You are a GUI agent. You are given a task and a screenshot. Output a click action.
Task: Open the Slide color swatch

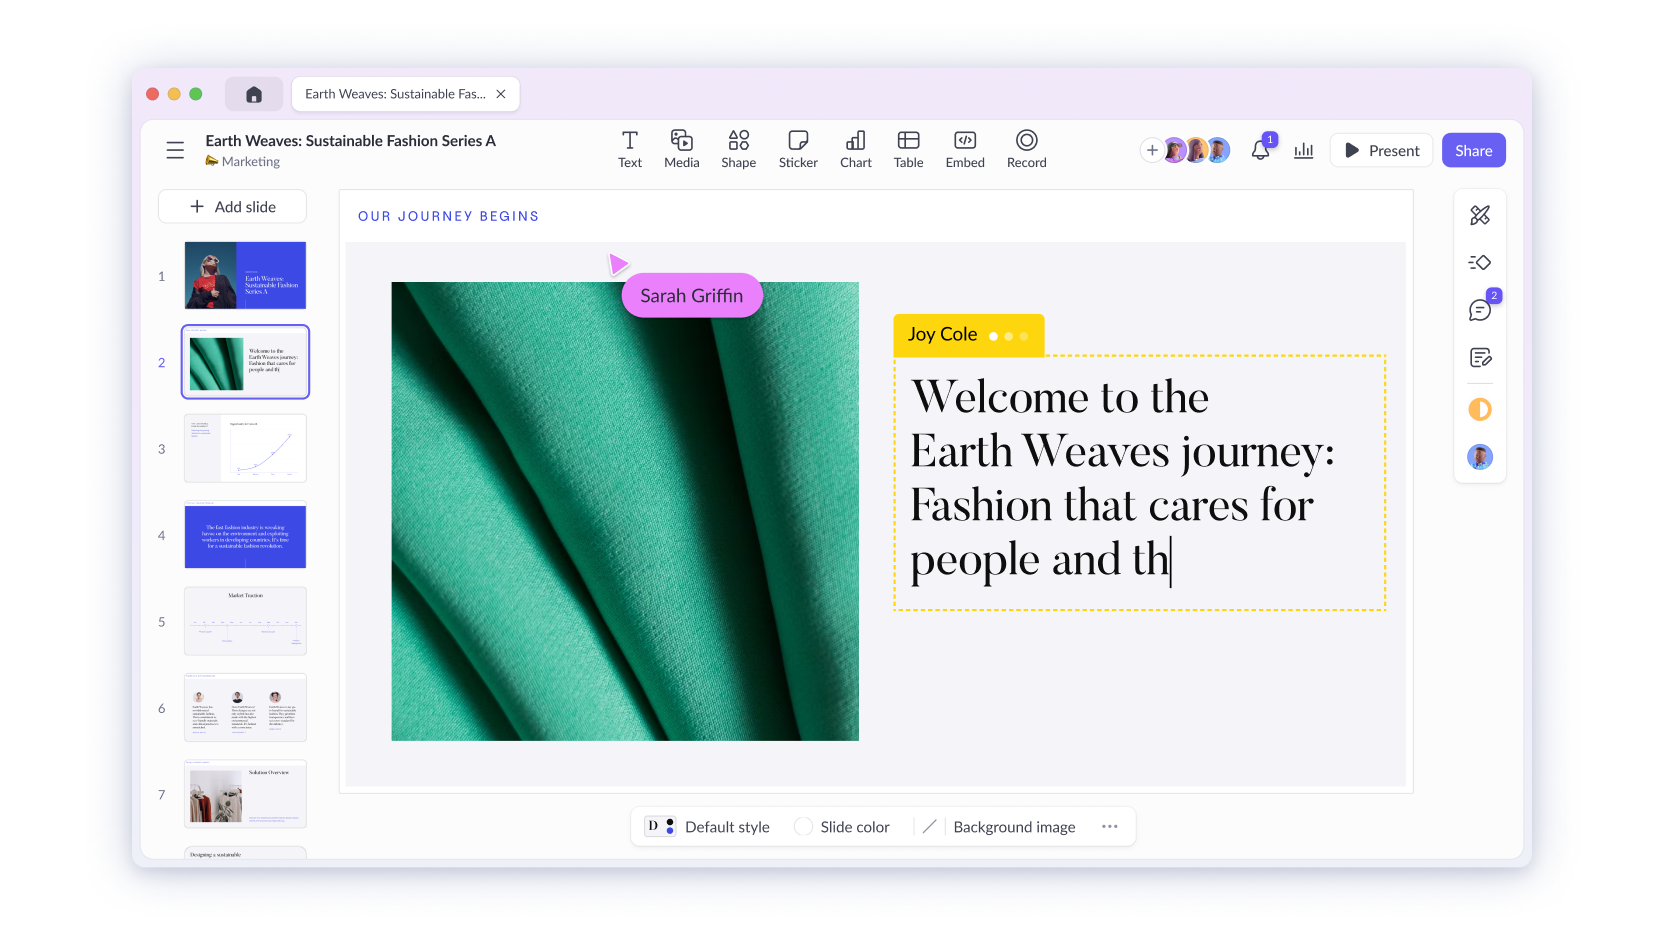(x=803, y=827)
